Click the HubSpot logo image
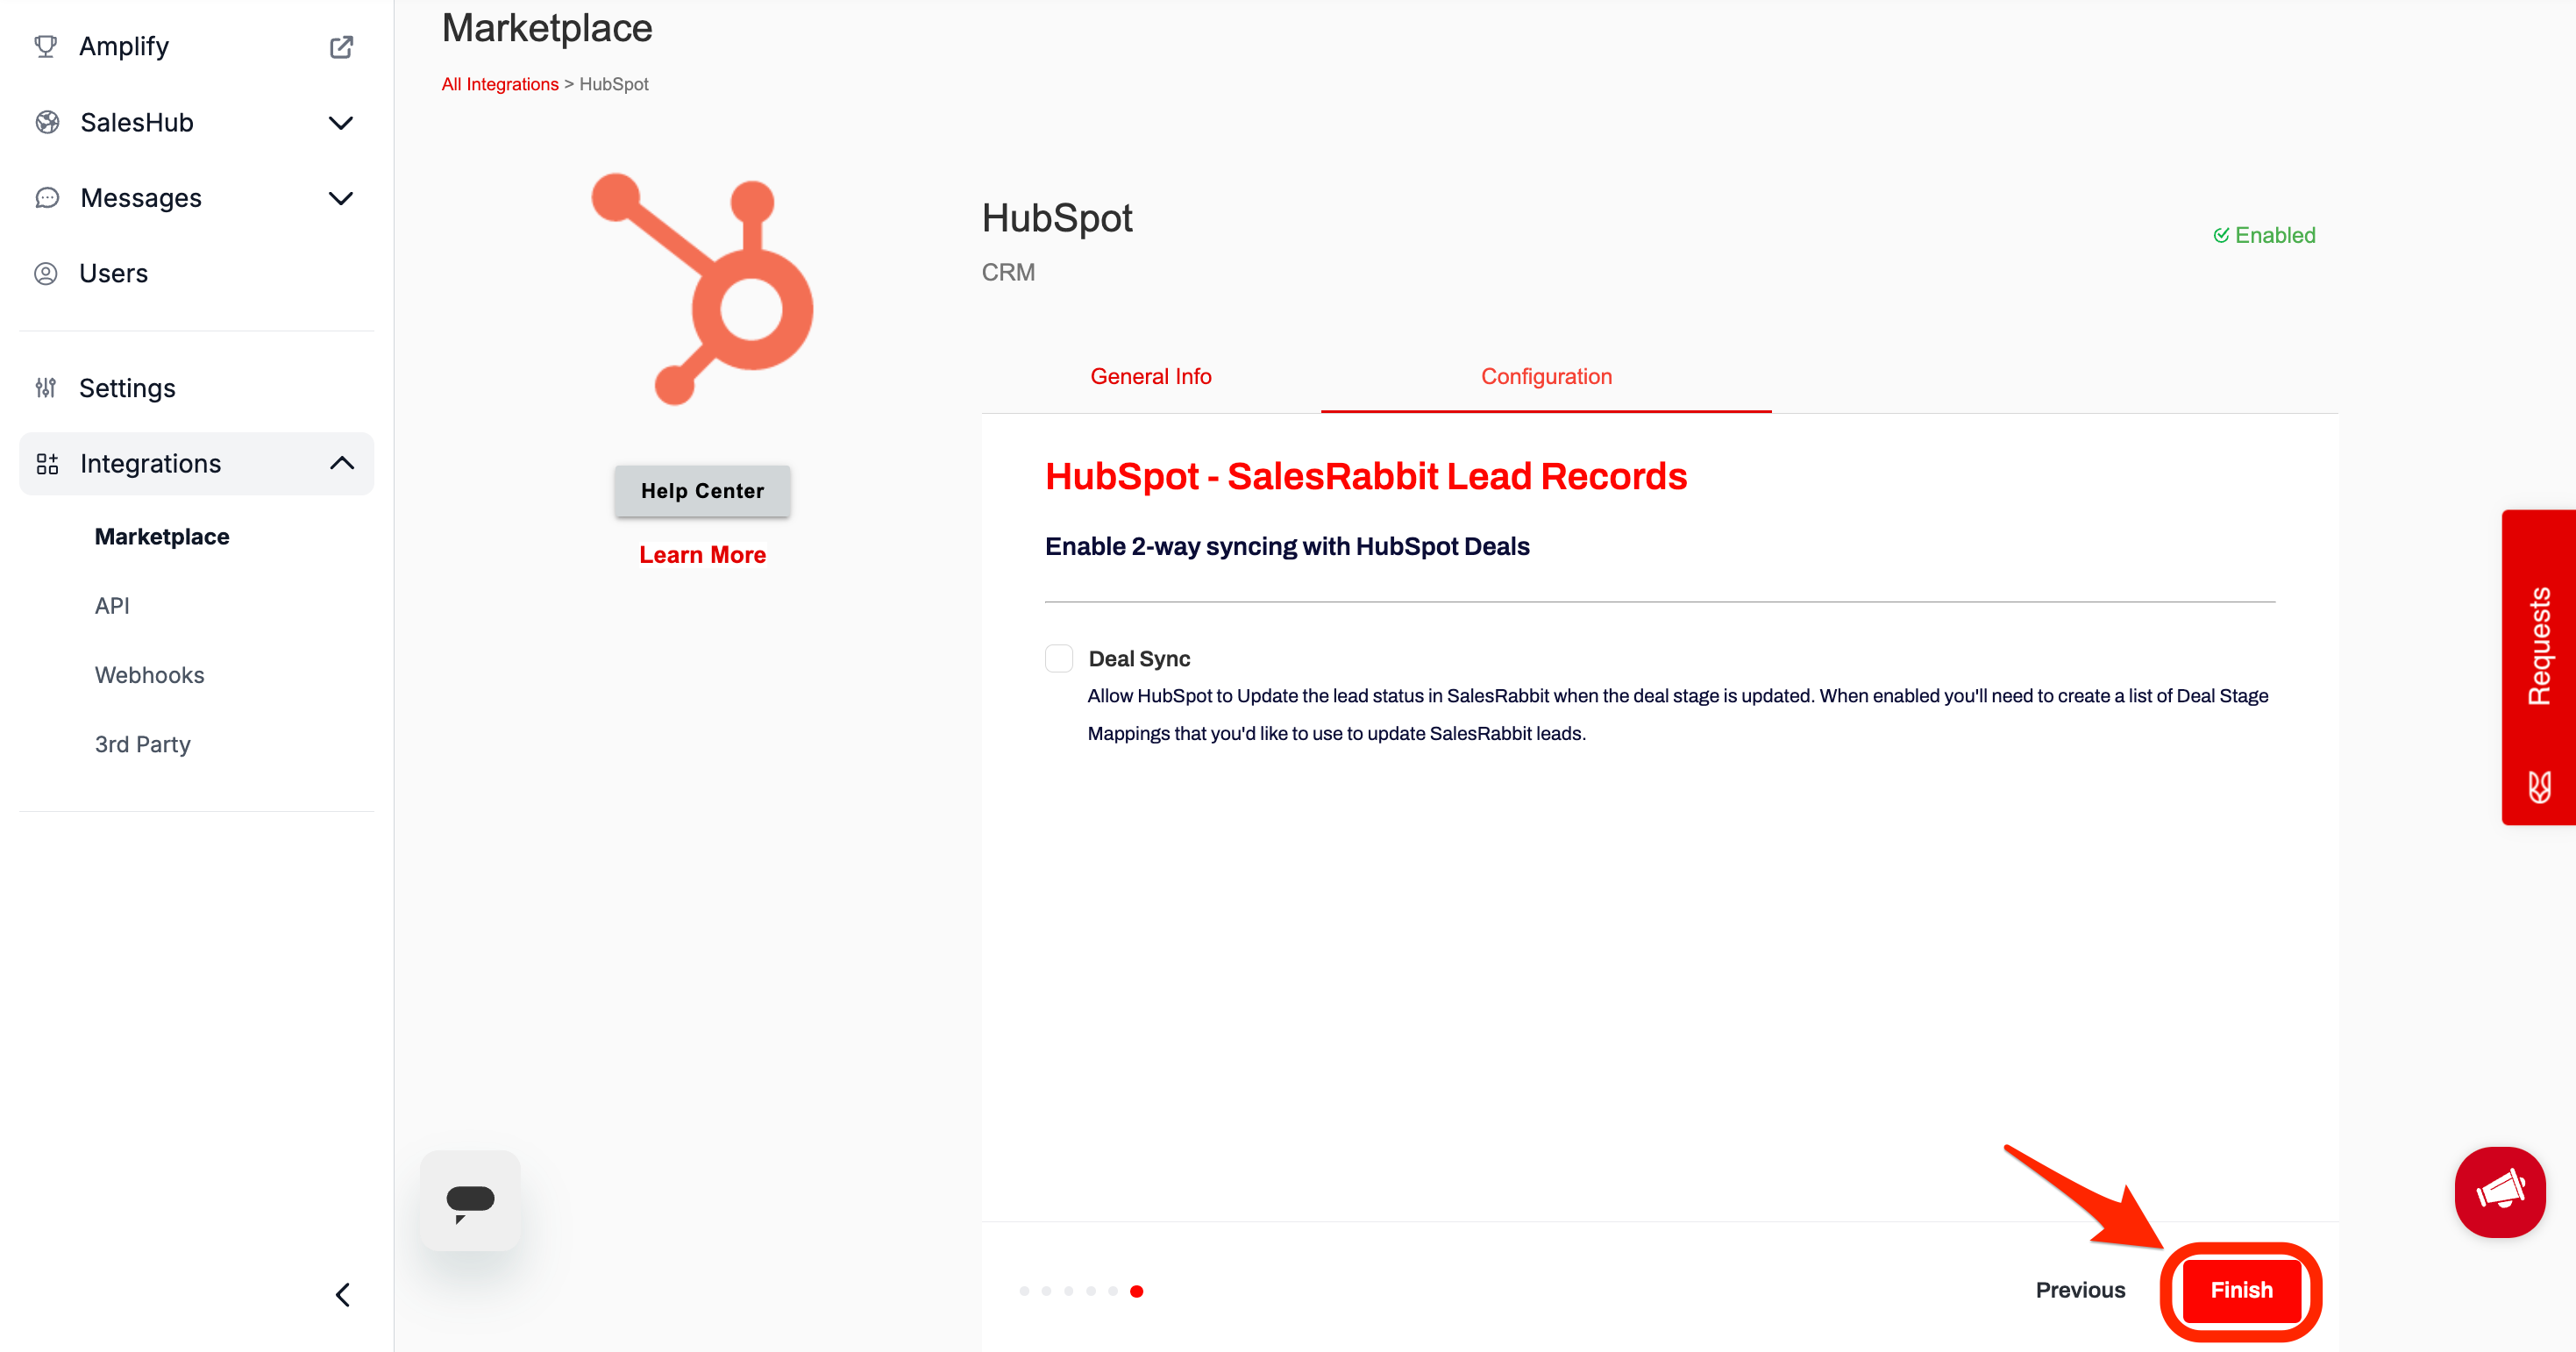2576x1352 pixels. coord(702,289)
